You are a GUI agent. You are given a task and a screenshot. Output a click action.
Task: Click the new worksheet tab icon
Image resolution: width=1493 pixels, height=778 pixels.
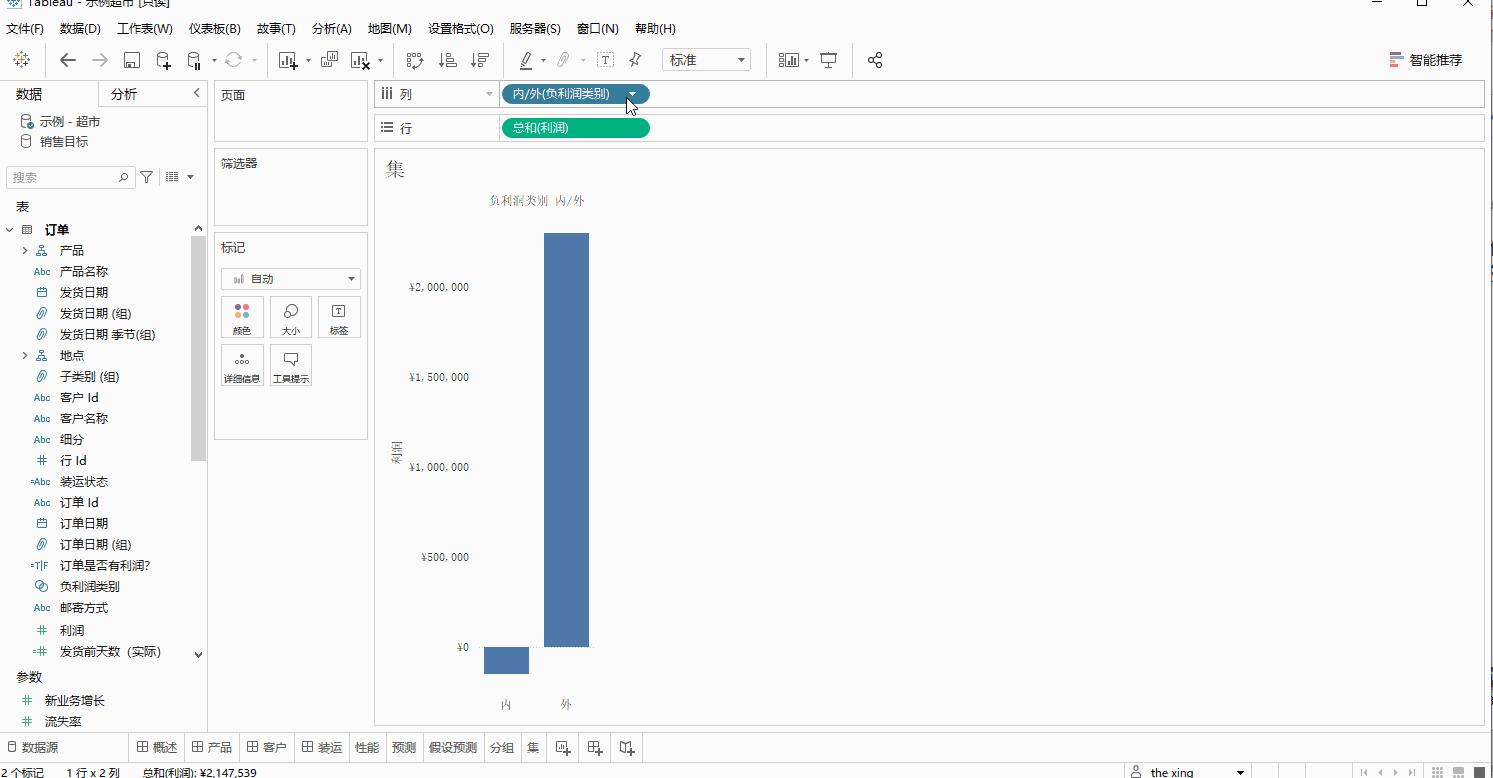point(563,747)
